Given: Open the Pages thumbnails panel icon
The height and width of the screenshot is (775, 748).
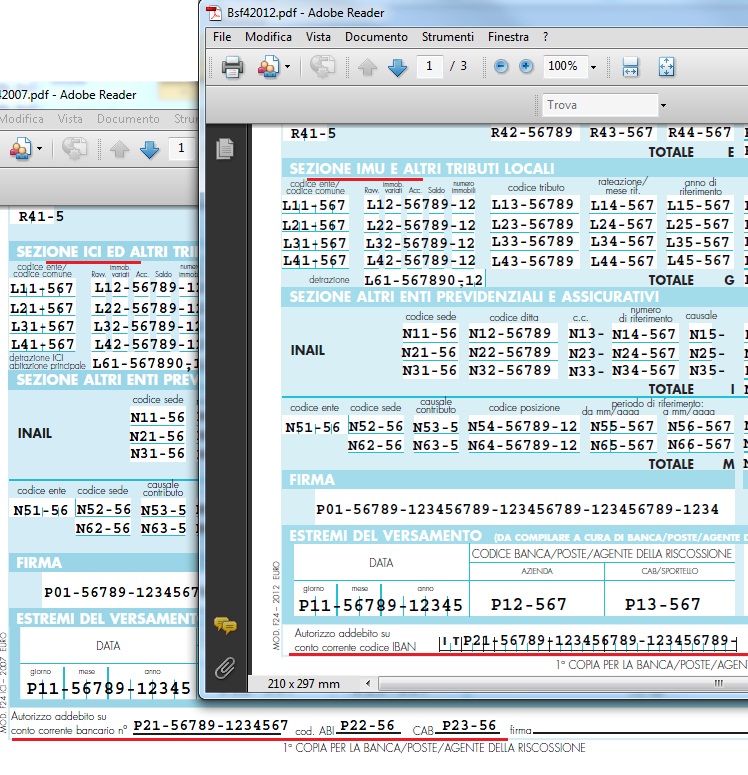Looking at the screenshot, I should pos(225,149).
